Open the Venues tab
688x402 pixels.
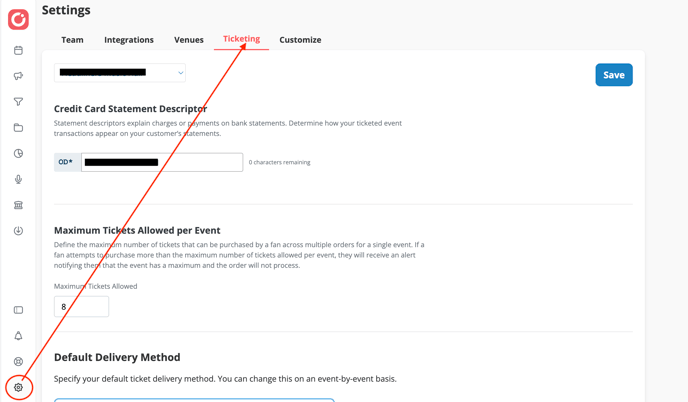189,40
